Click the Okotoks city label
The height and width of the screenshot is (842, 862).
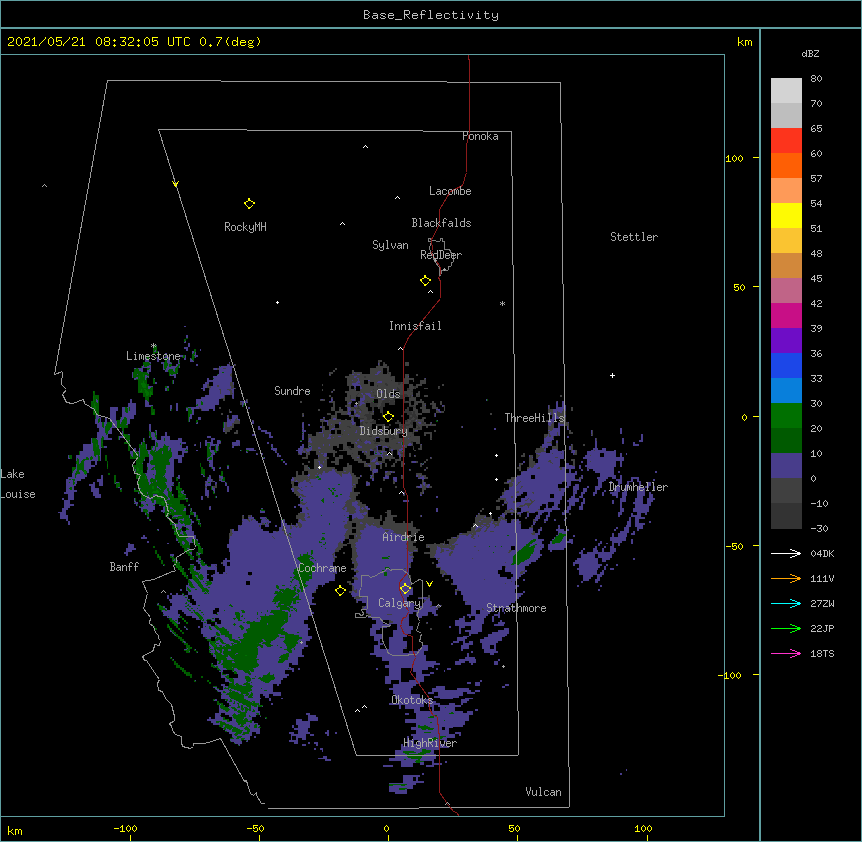(x=412, y=700)
